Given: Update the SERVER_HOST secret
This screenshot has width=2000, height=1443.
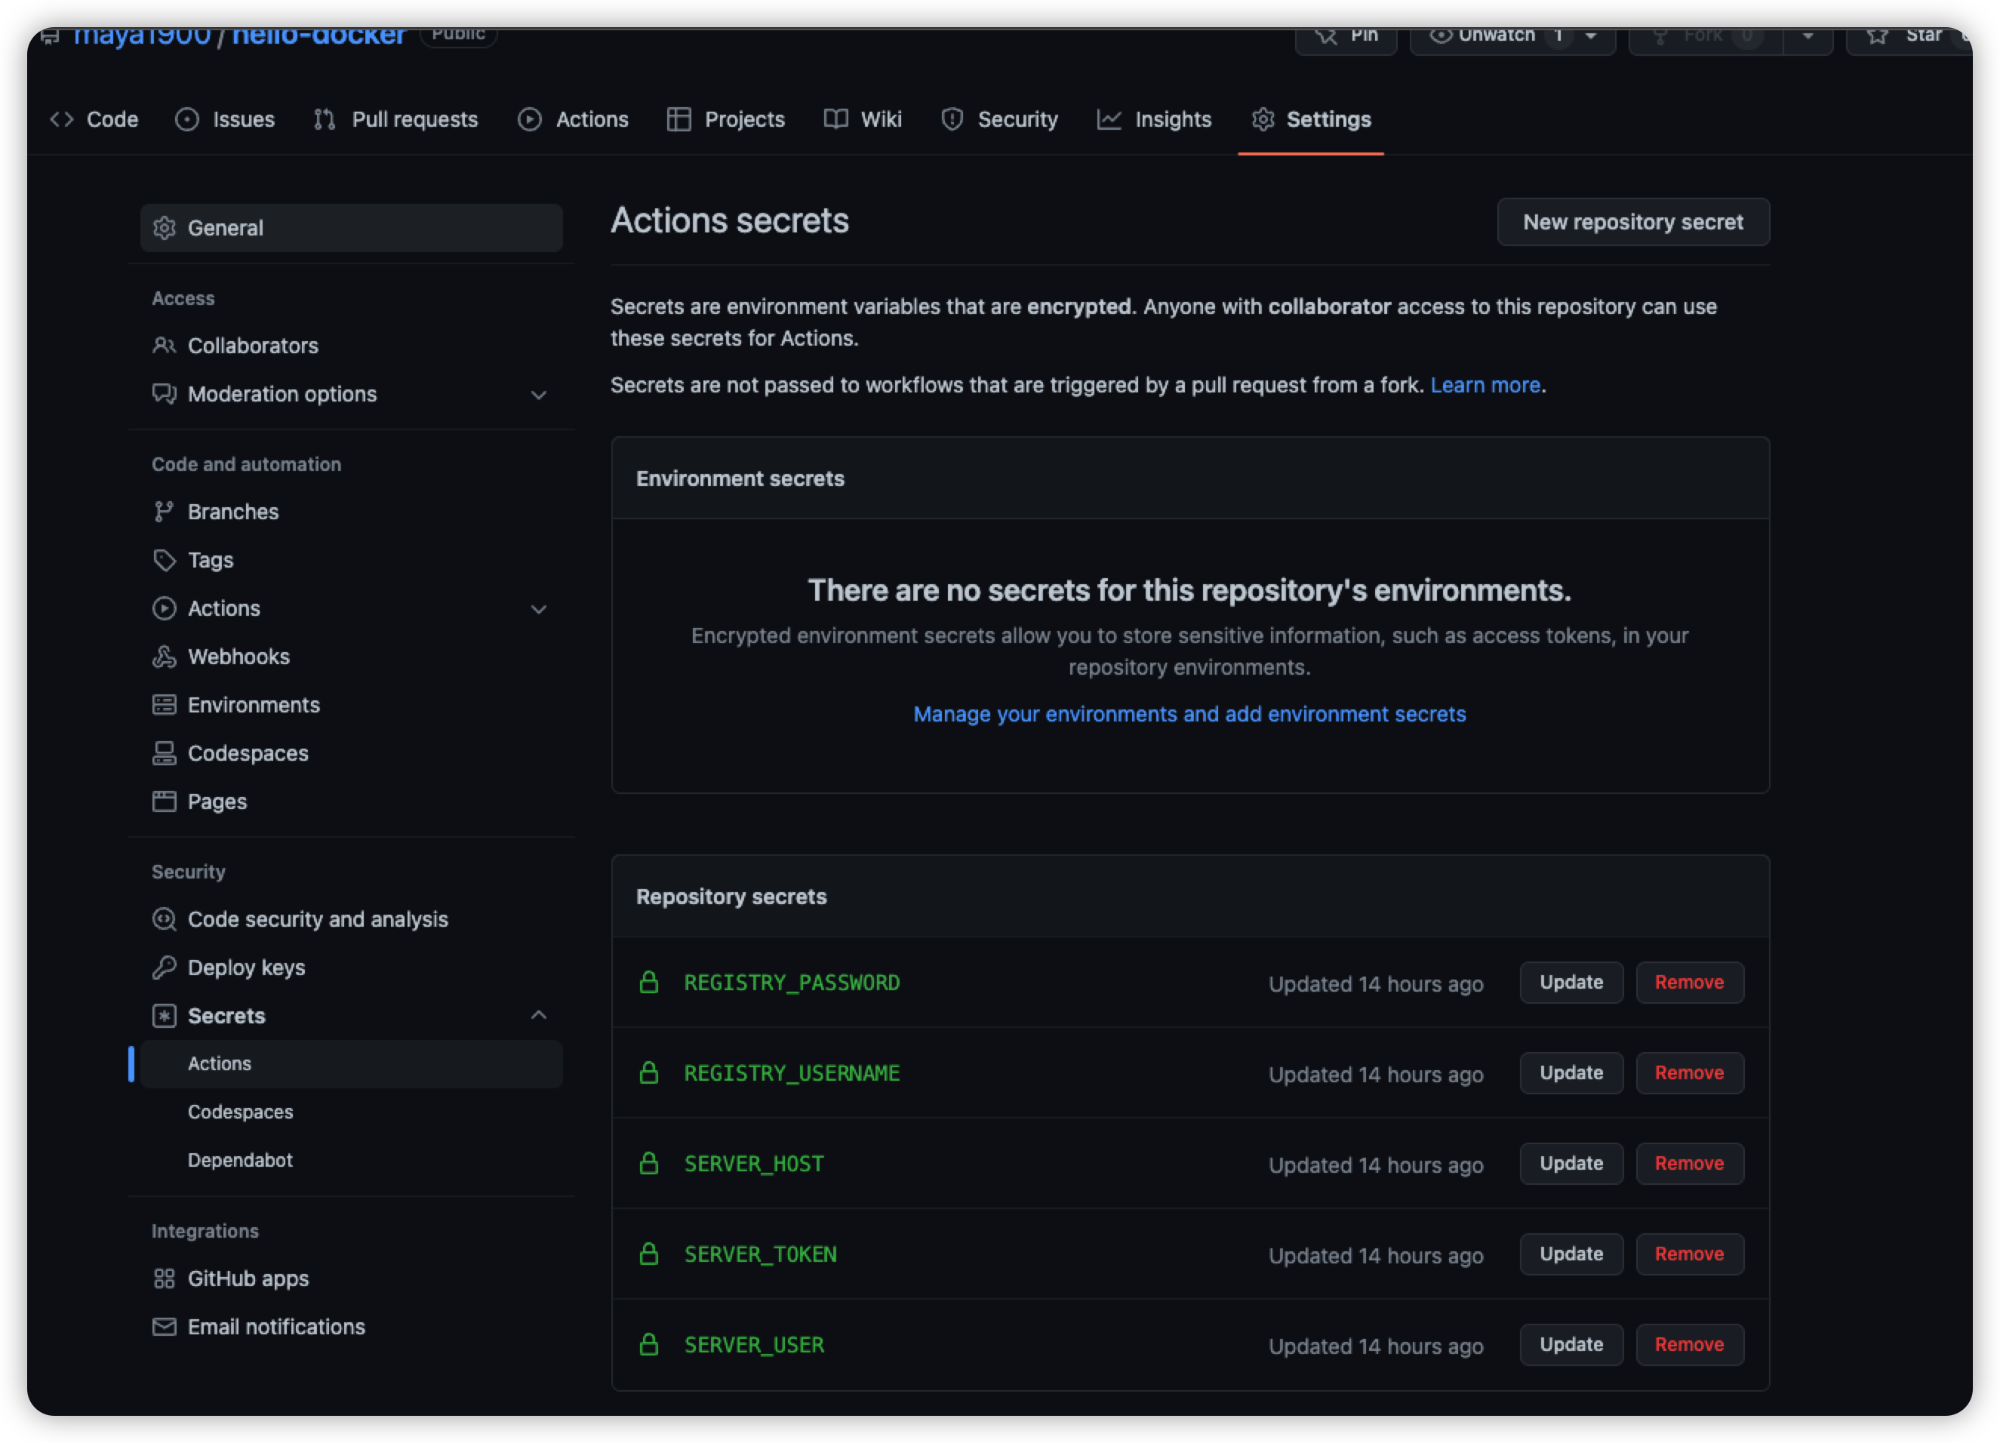Looking at the screenshot, I should (1571, 1163).
